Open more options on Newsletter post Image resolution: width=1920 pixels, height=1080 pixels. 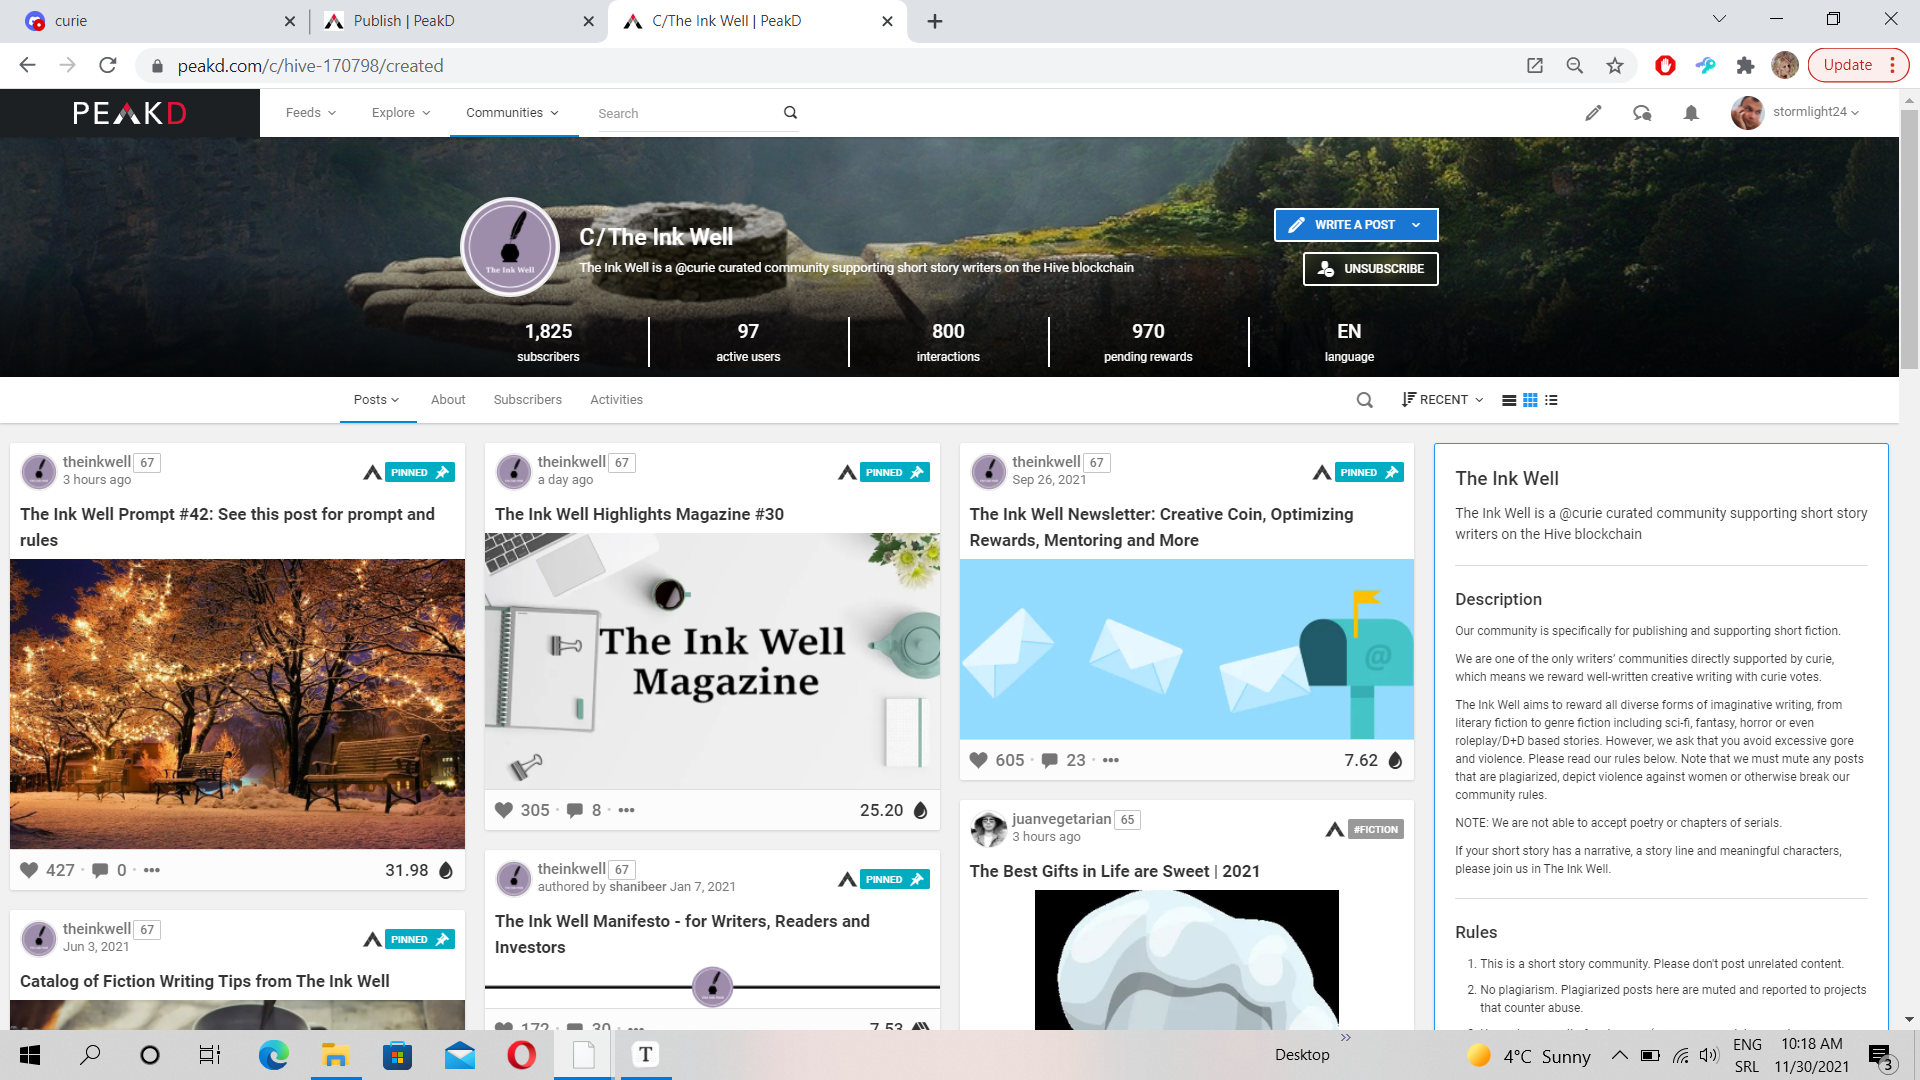point(1111,760)
